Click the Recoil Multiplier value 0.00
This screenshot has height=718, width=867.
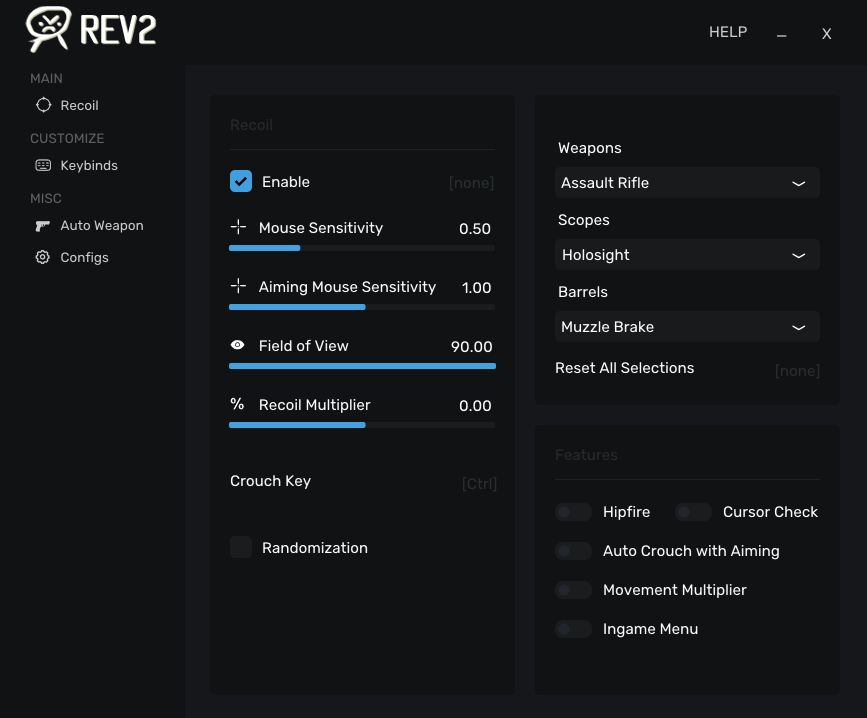click(x=475, y=406)
